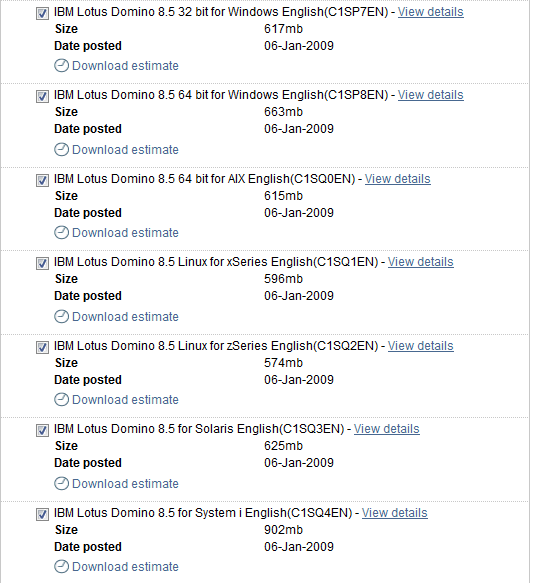Open View details for C1SQ1EN xSeries
This screenshot has height=583, width=535.
tap(420, 262)
